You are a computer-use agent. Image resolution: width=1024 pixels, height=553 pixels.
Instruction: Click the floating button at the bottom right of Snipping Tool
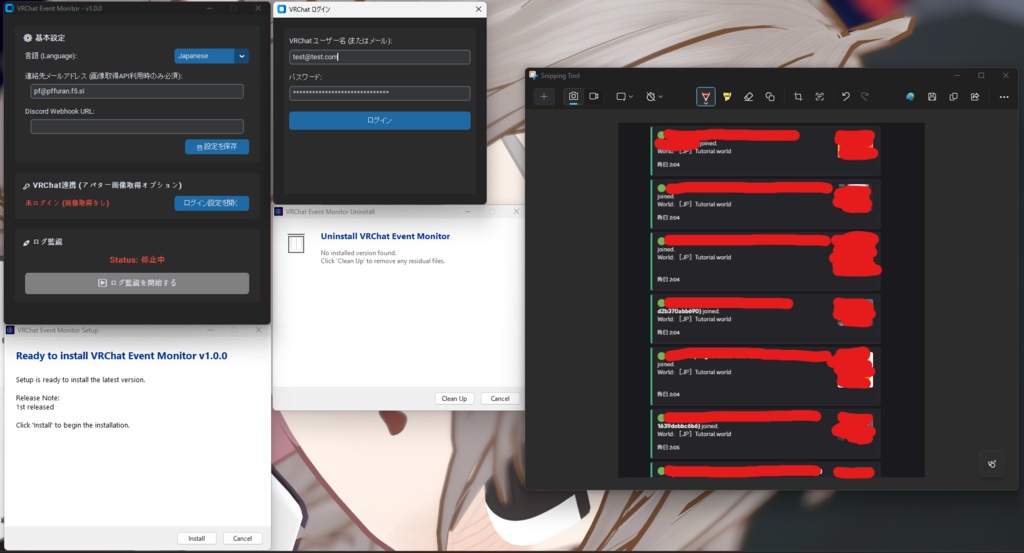coord(992,464)
